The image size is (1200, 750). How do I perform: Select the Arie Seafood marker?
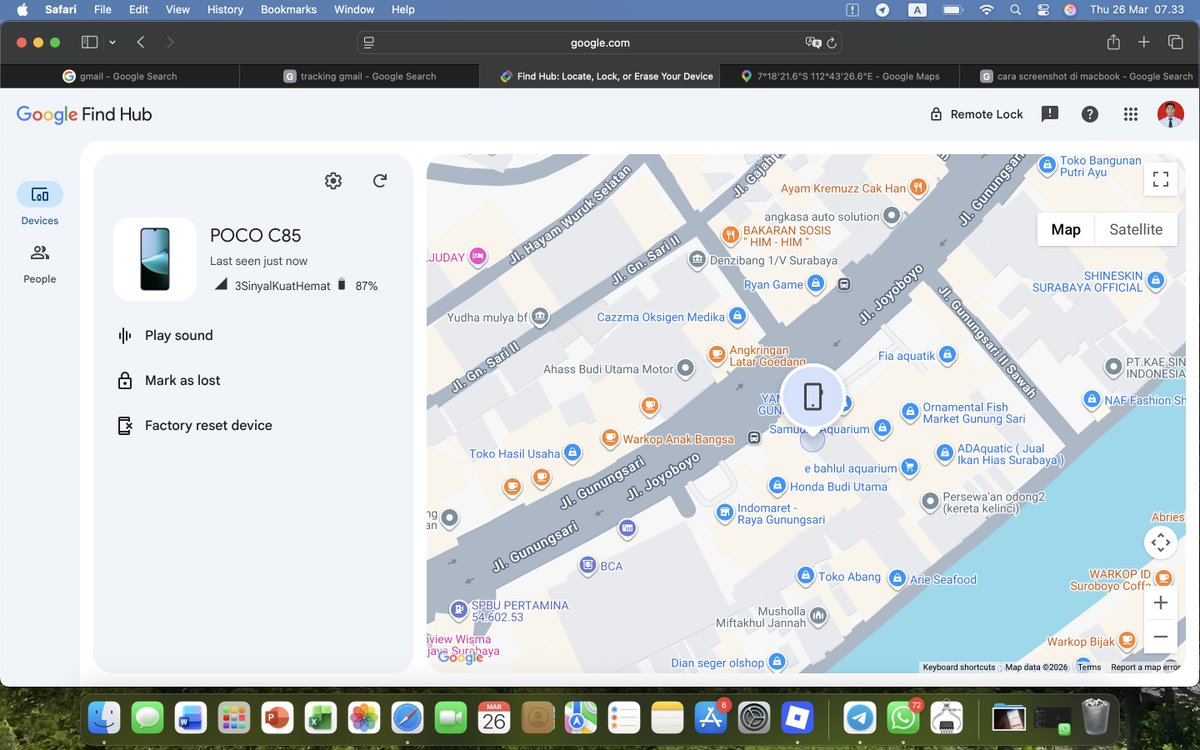click(x=897, y=579)
